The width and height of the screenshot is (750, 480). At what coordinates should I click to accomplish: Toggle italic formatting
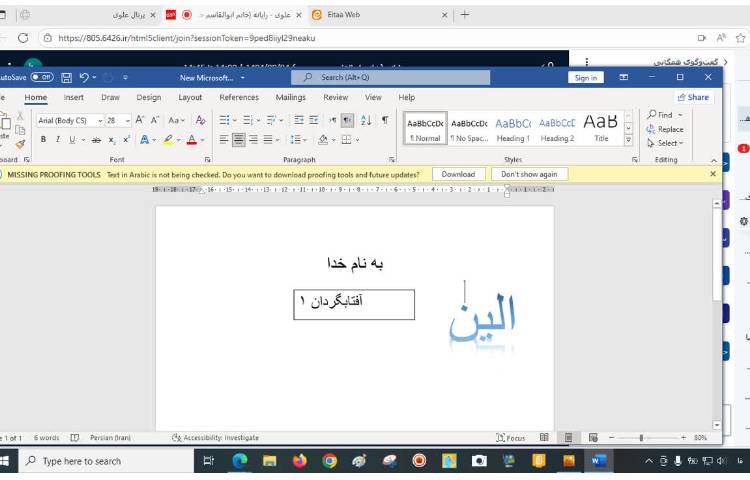[57, 140]
